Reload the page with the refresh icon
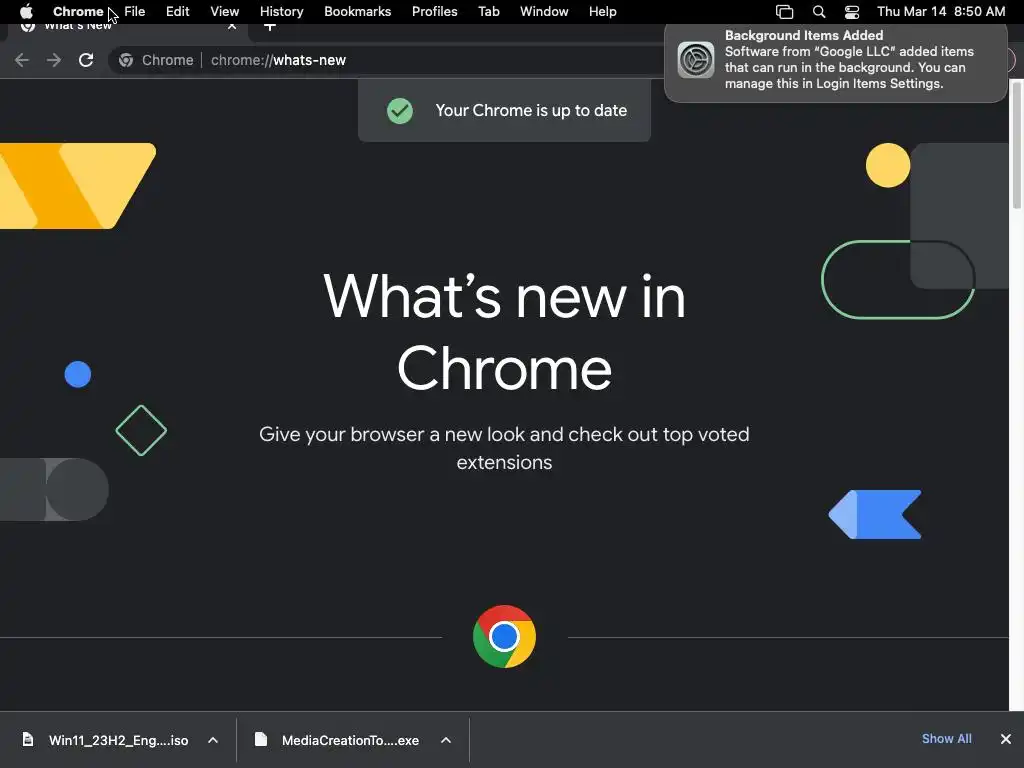This screenshot has width=1024, height=768. pos(86,60)
